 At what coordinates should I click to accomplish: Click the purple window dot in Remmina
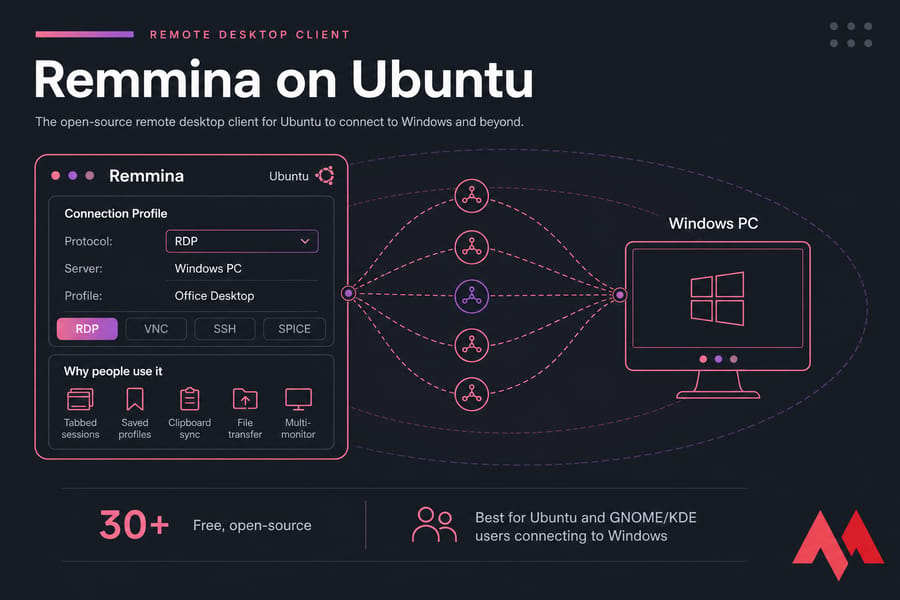point(73,176)
